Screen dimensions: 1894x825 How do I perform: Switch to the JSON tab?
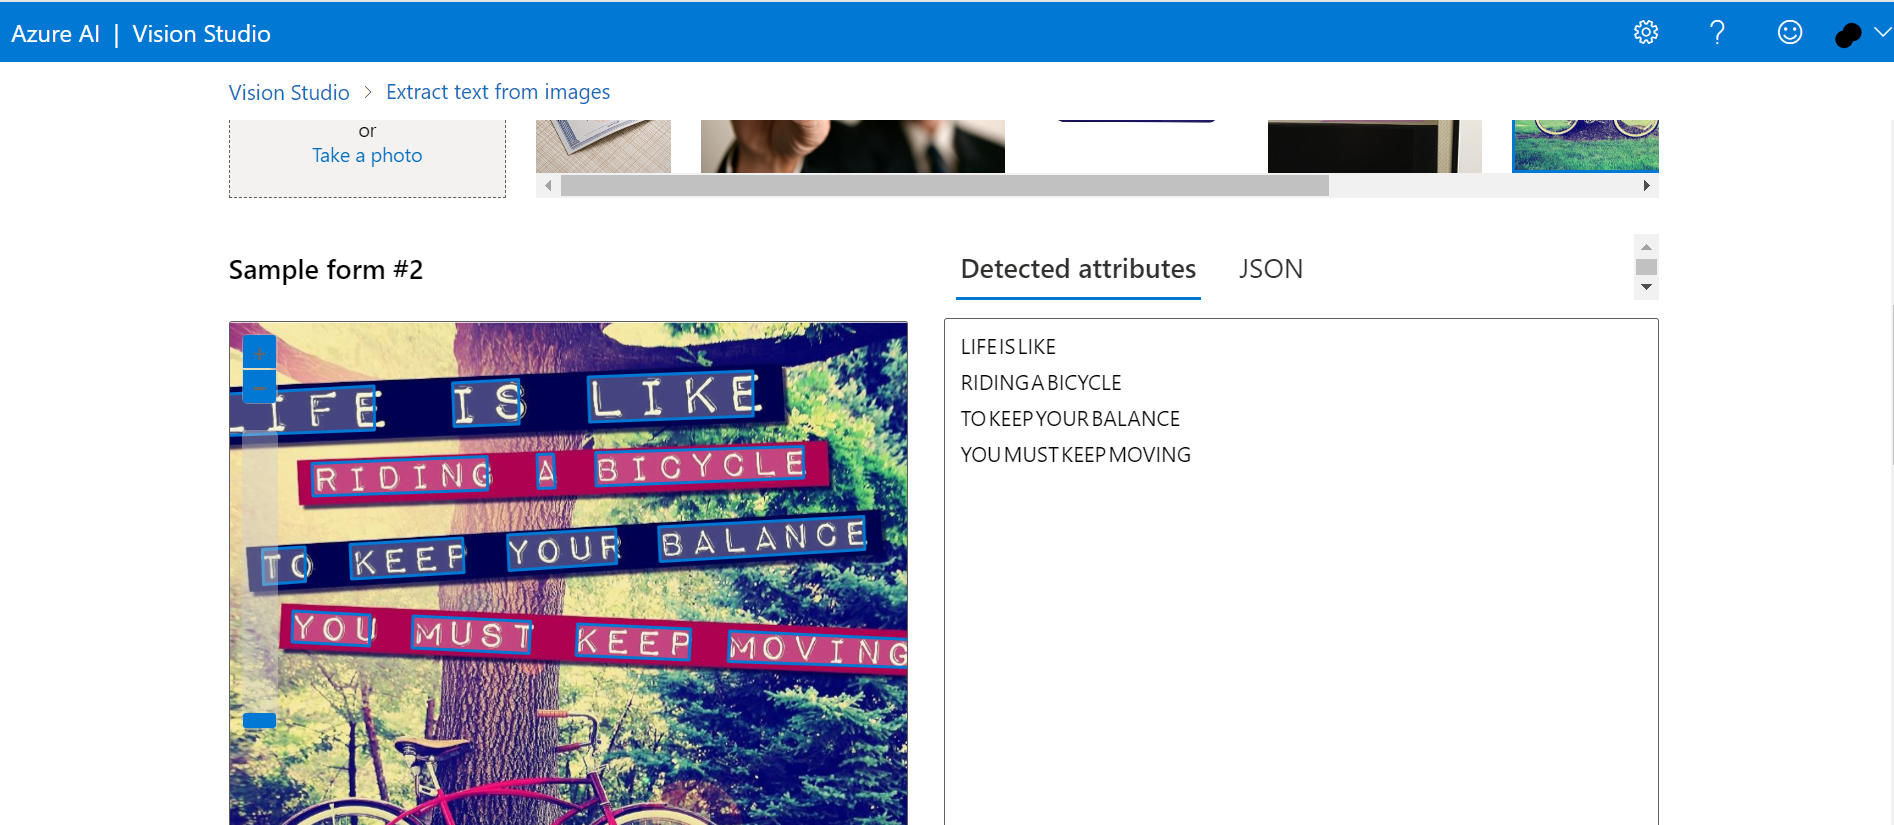(1271, 269)
